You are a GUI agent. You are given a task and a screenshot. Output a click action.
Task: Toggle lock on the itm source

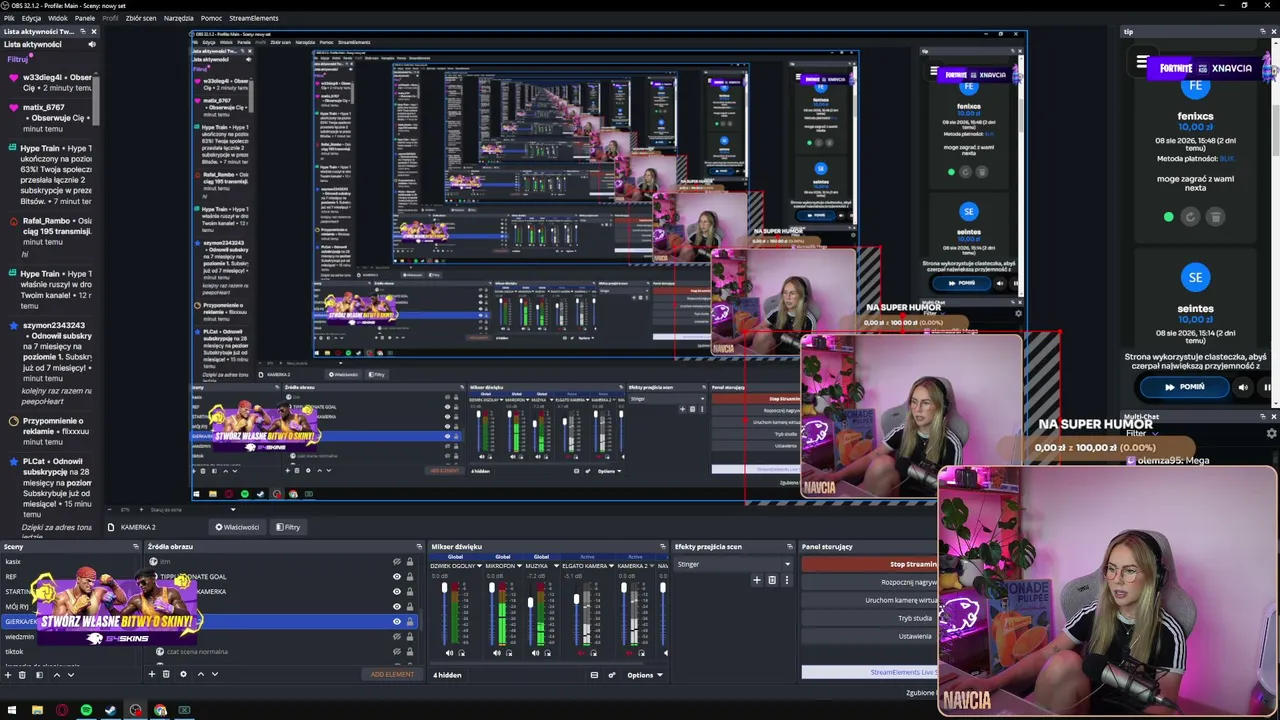coord(410,562)
